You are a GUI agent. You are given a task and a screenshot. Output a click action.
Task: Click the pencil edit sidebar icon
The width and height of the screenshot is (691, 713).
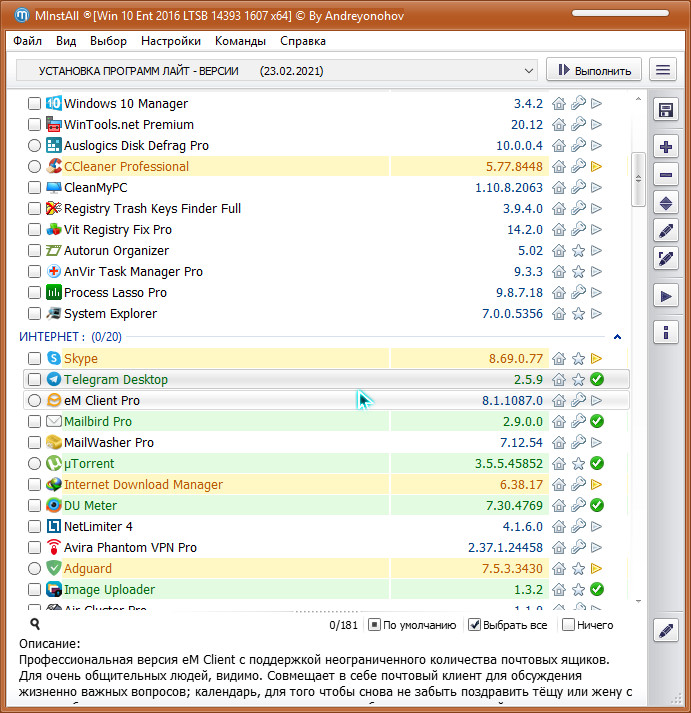pos(666,231)
